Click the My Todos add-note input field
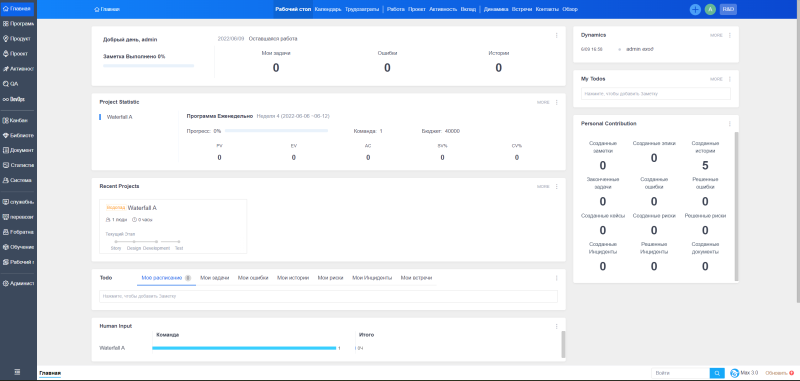The height and width of the screenshot is (381, 800). tap(656, 94)
